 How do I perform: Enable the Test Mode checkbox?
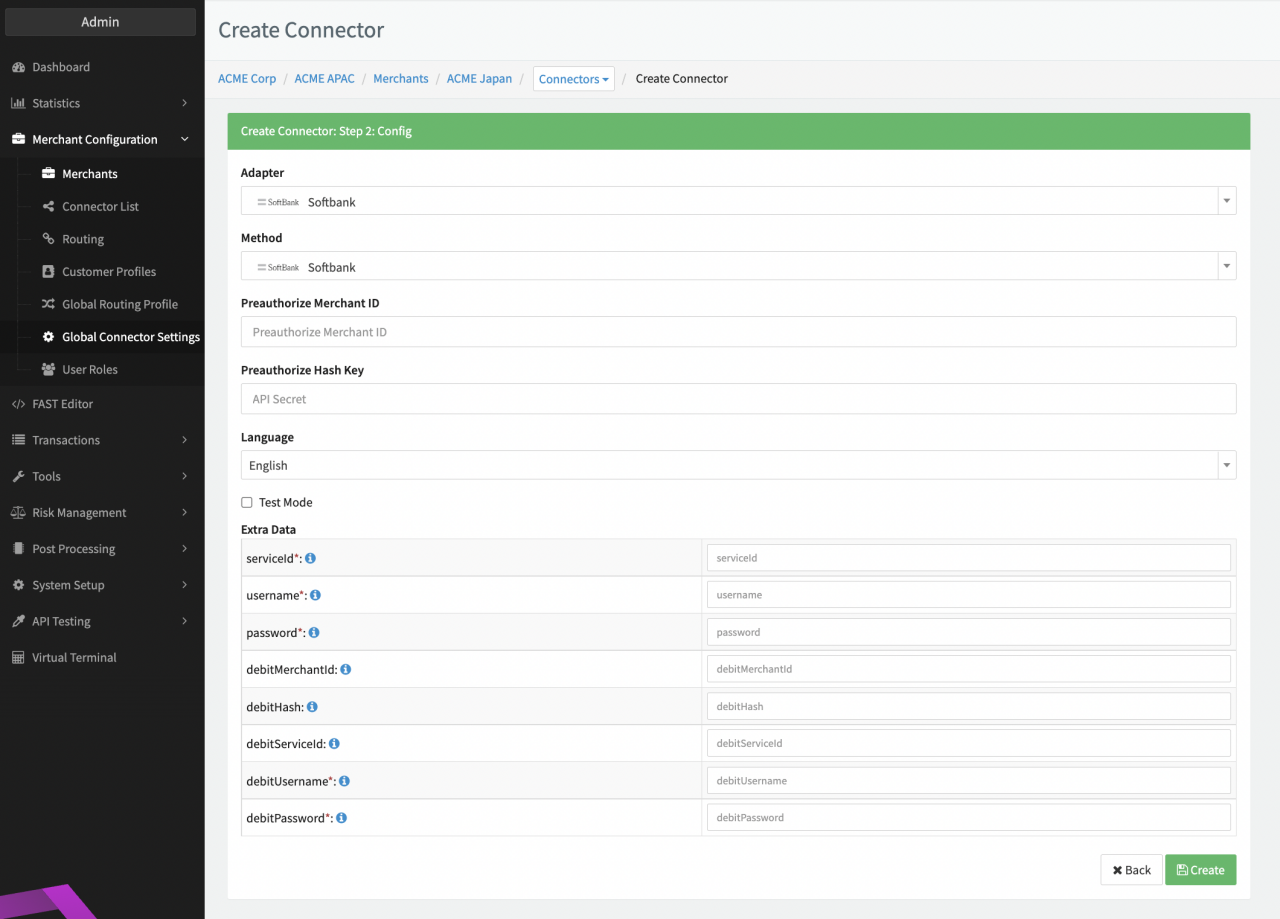point(247,503)
